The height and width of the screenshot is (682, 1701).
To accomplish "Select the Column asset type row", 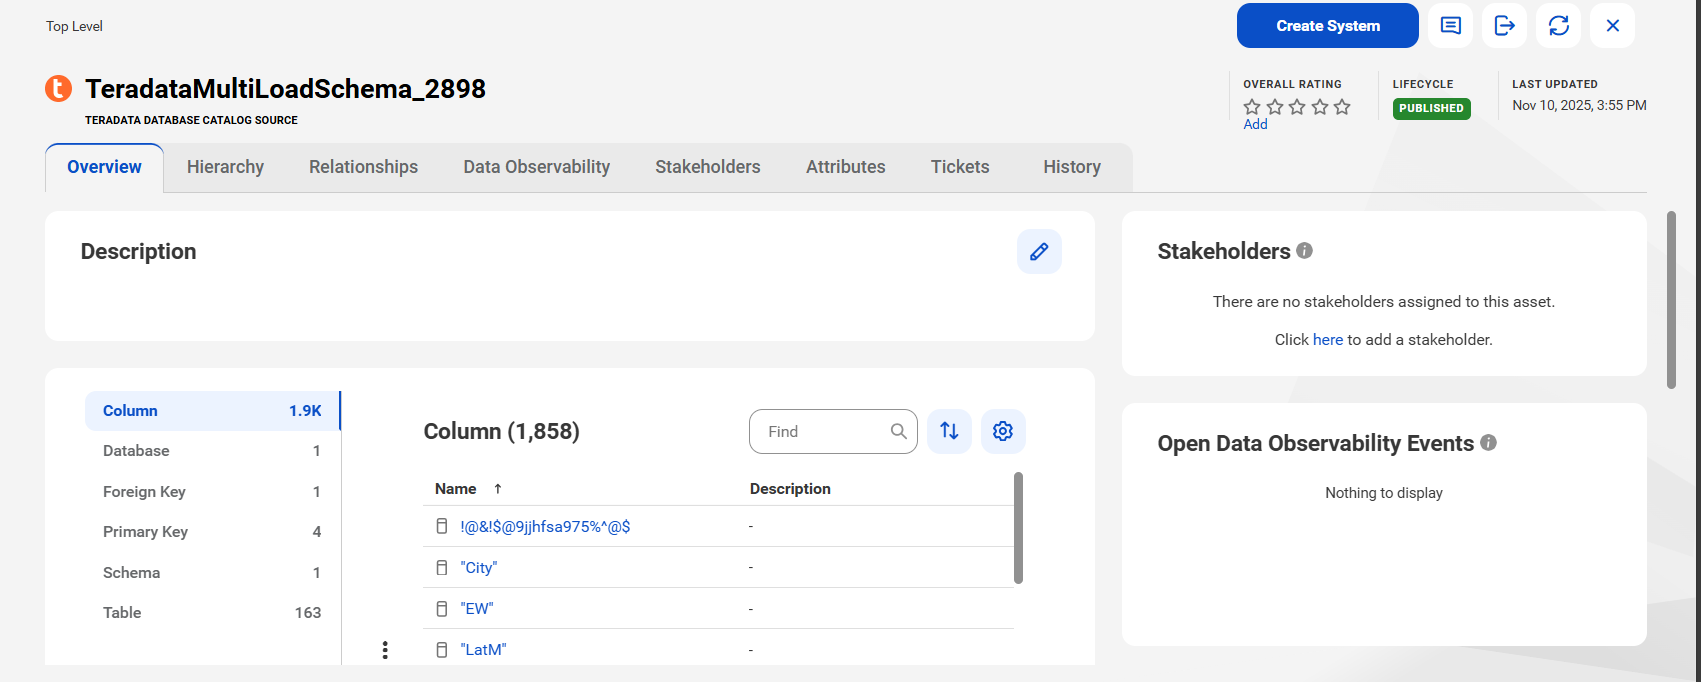I will 212,411.
